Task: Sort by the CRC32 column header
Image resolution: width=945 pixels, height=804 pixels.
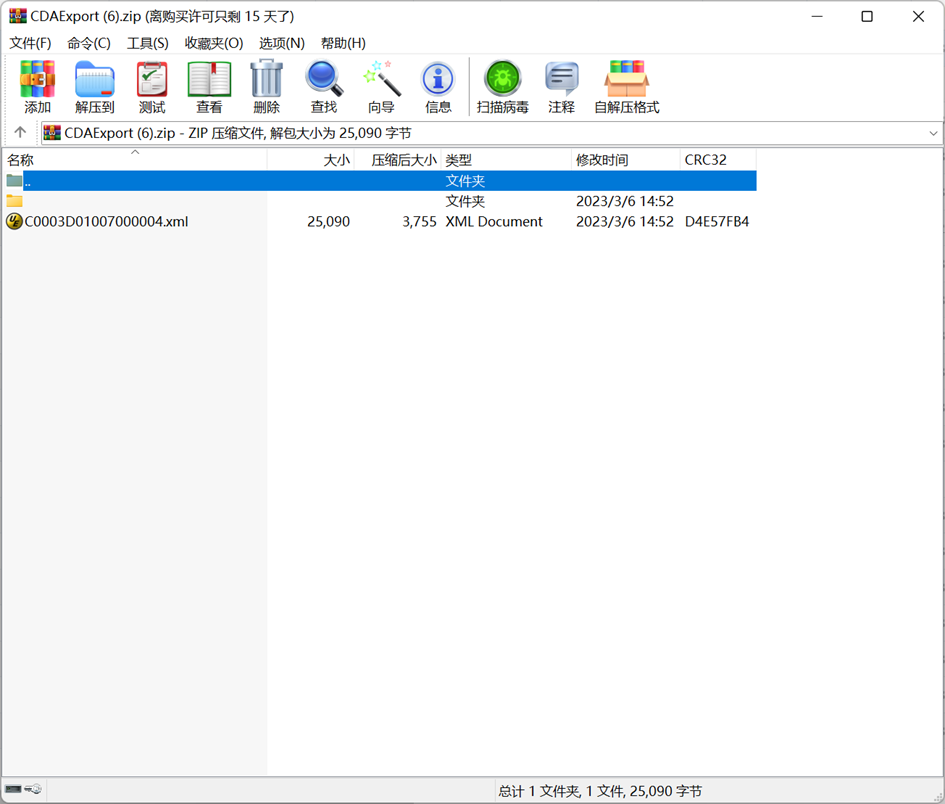Action: pos(718,160)
